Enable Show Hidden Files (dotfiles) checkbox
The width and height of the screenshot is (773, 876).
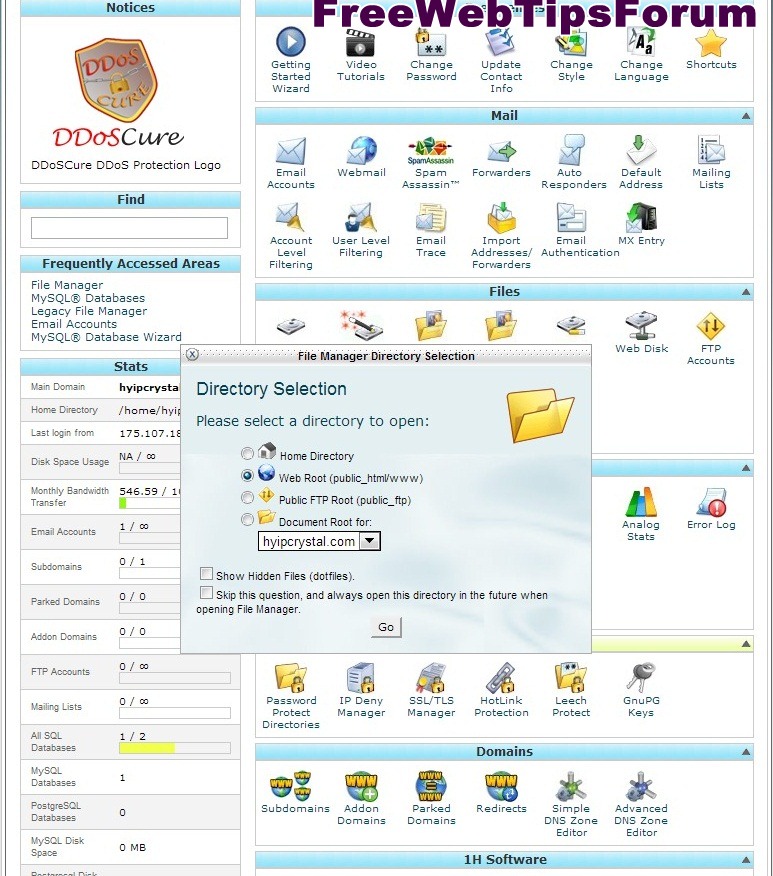(x=207, y=574)
